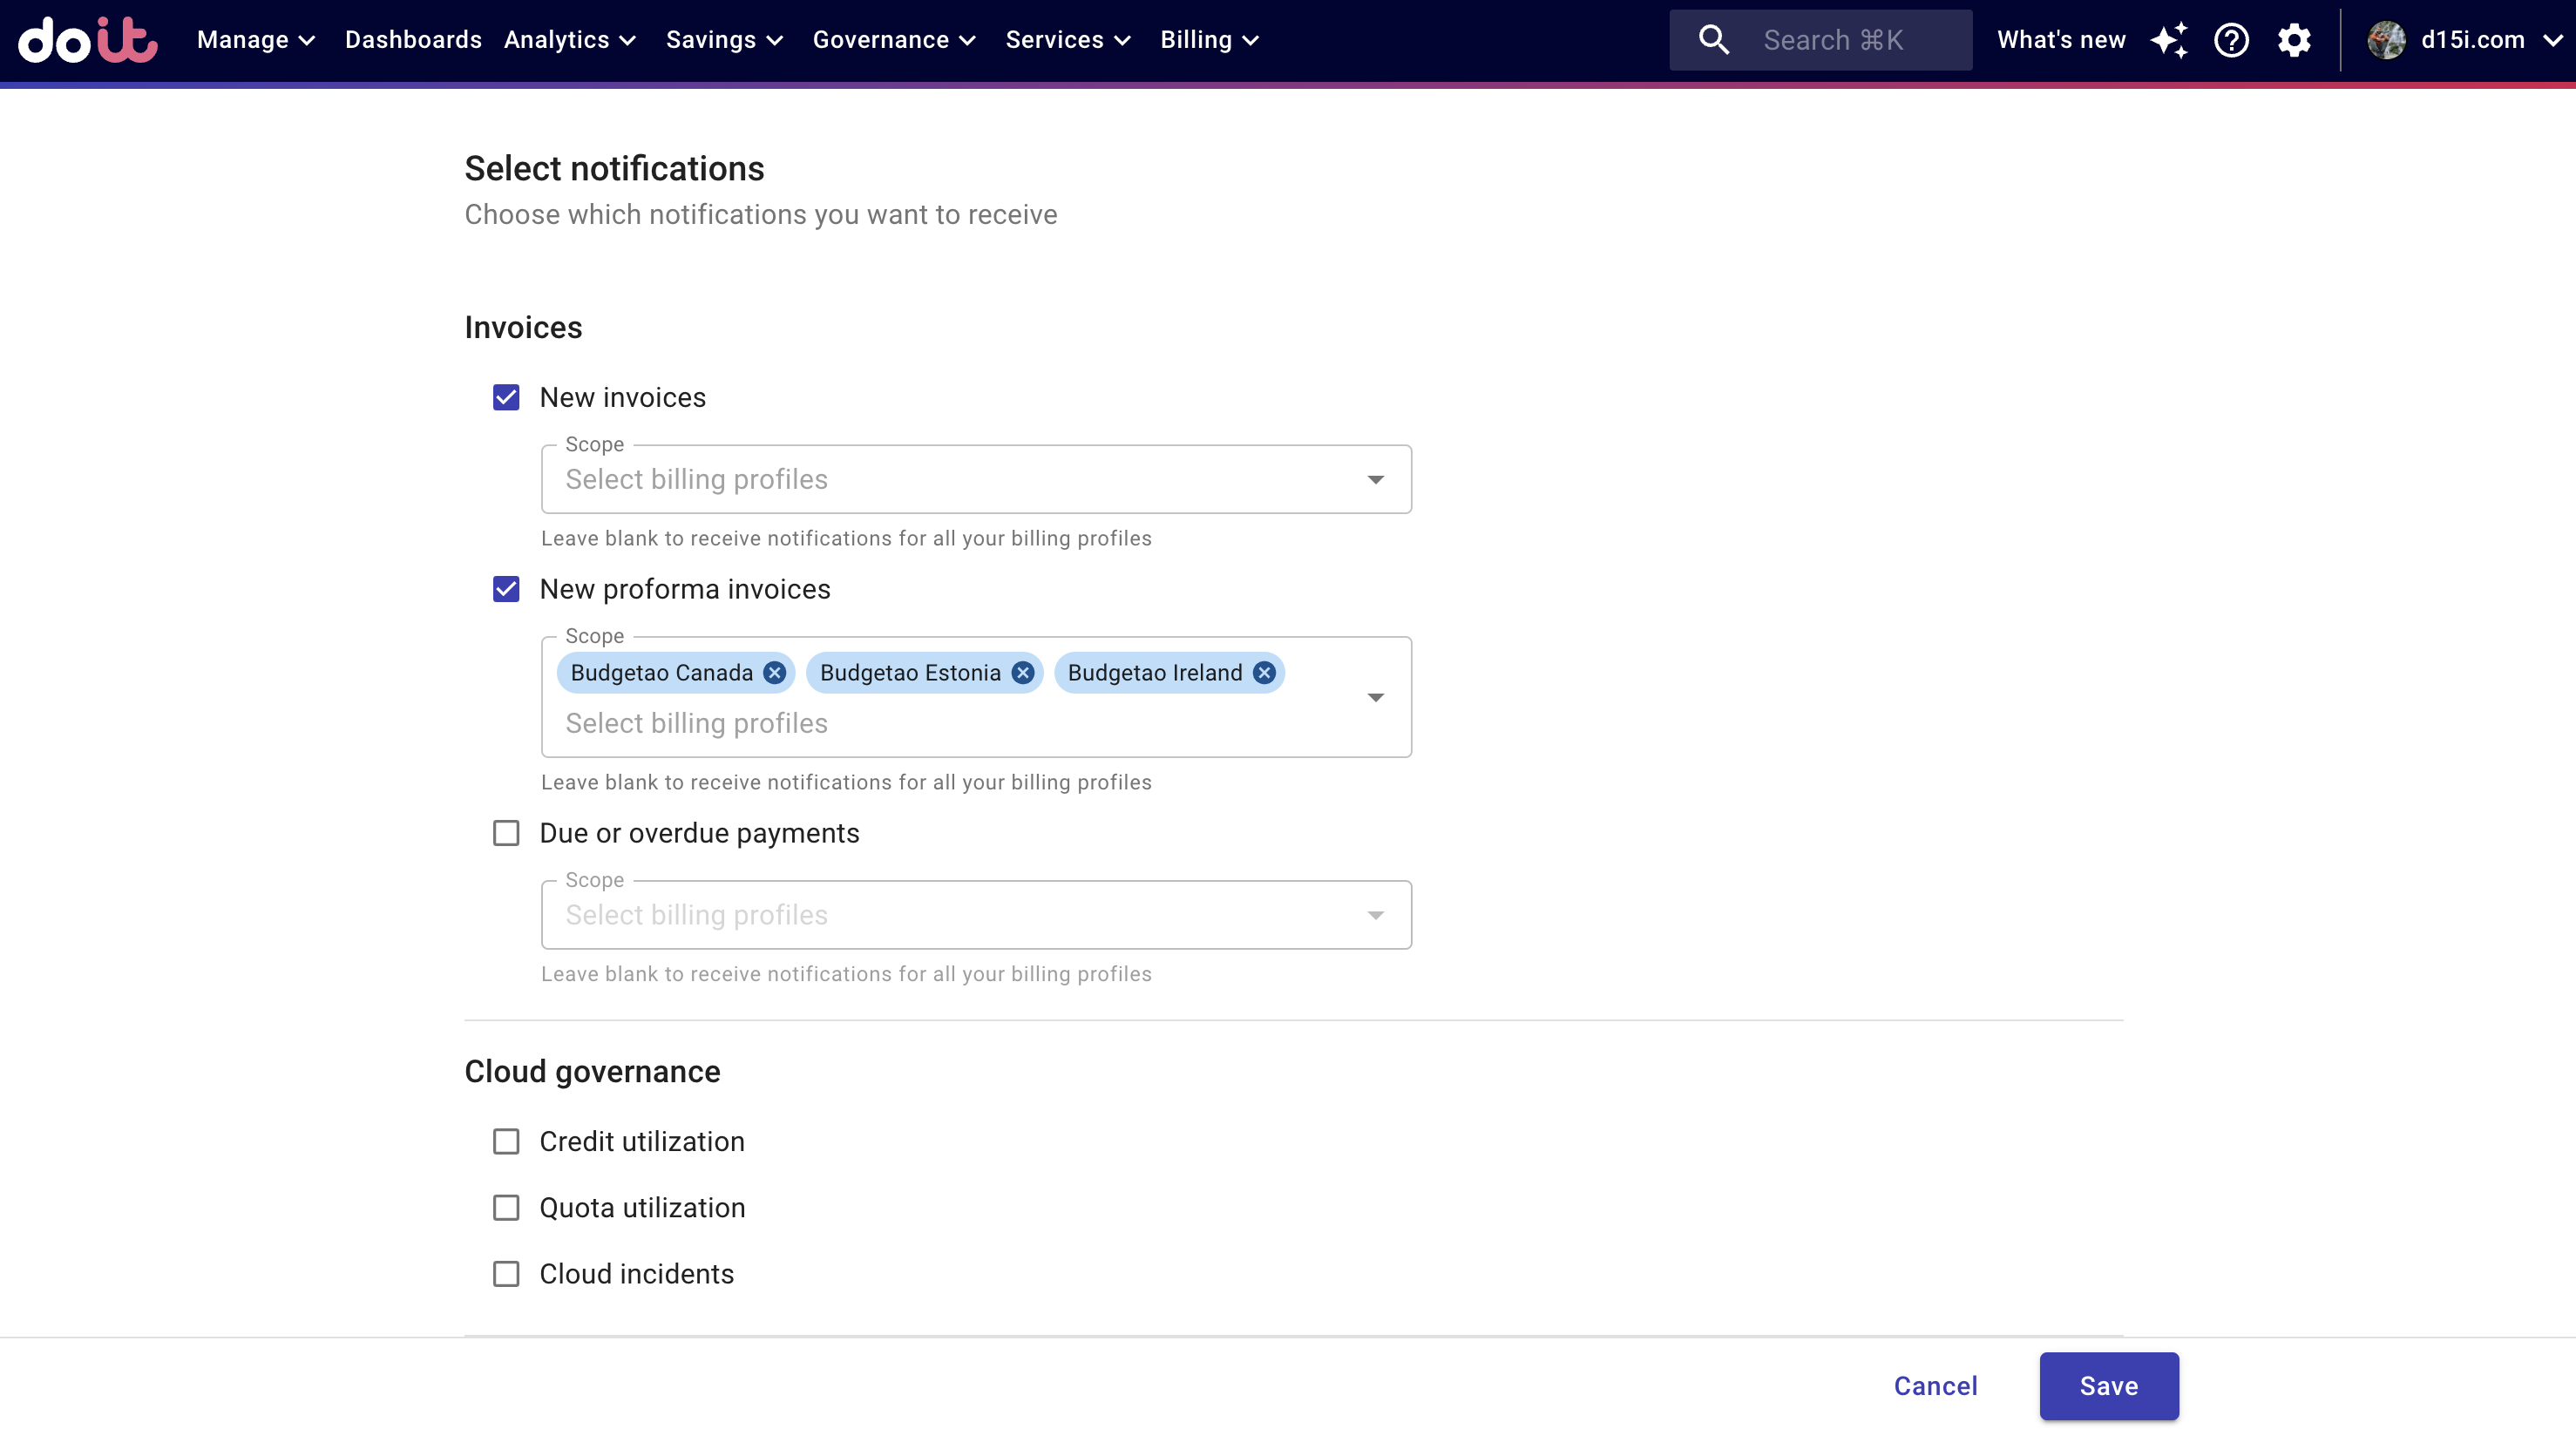The height and width of the screenshot is (1429, 2576).
Task: Click the DoiT logo
Action: [88, 40]
